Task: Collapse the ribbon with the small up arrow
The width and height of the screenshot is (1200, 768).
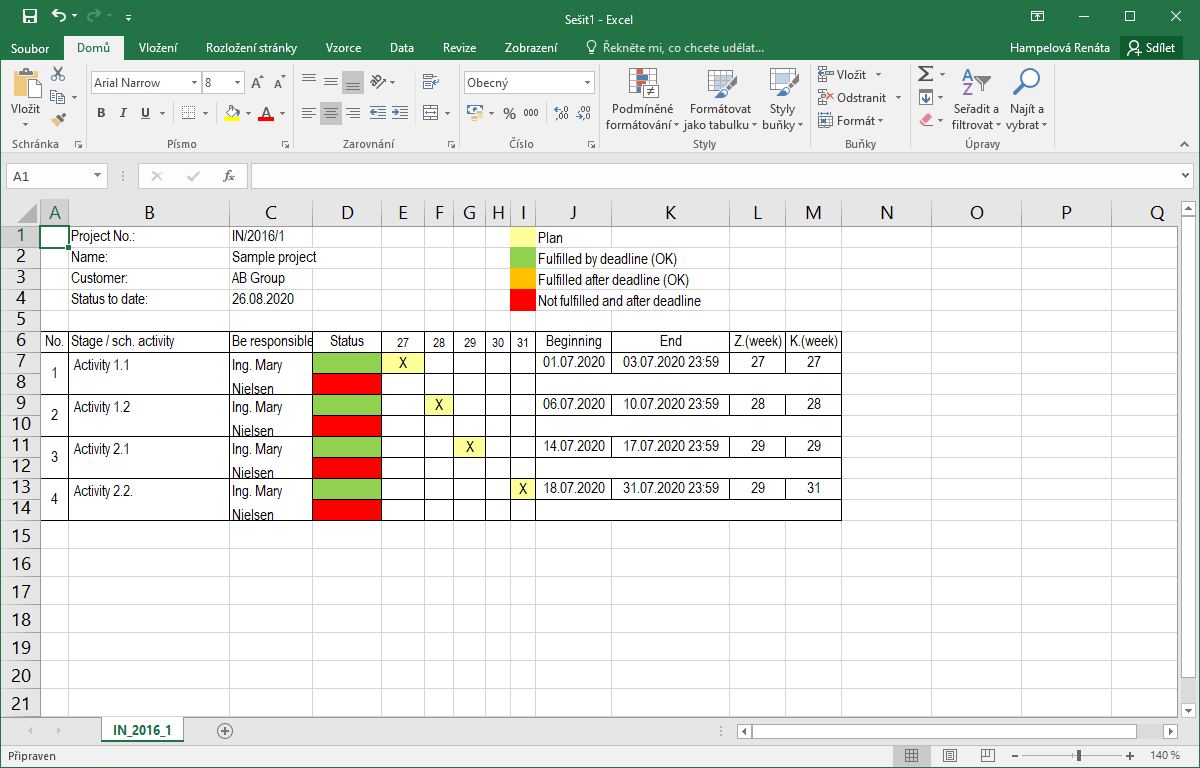Action: (x=1185, y=144)
